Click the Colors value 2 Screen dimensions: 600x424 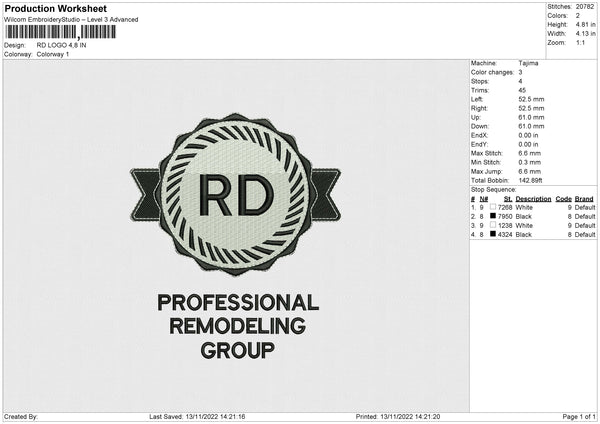578,16
